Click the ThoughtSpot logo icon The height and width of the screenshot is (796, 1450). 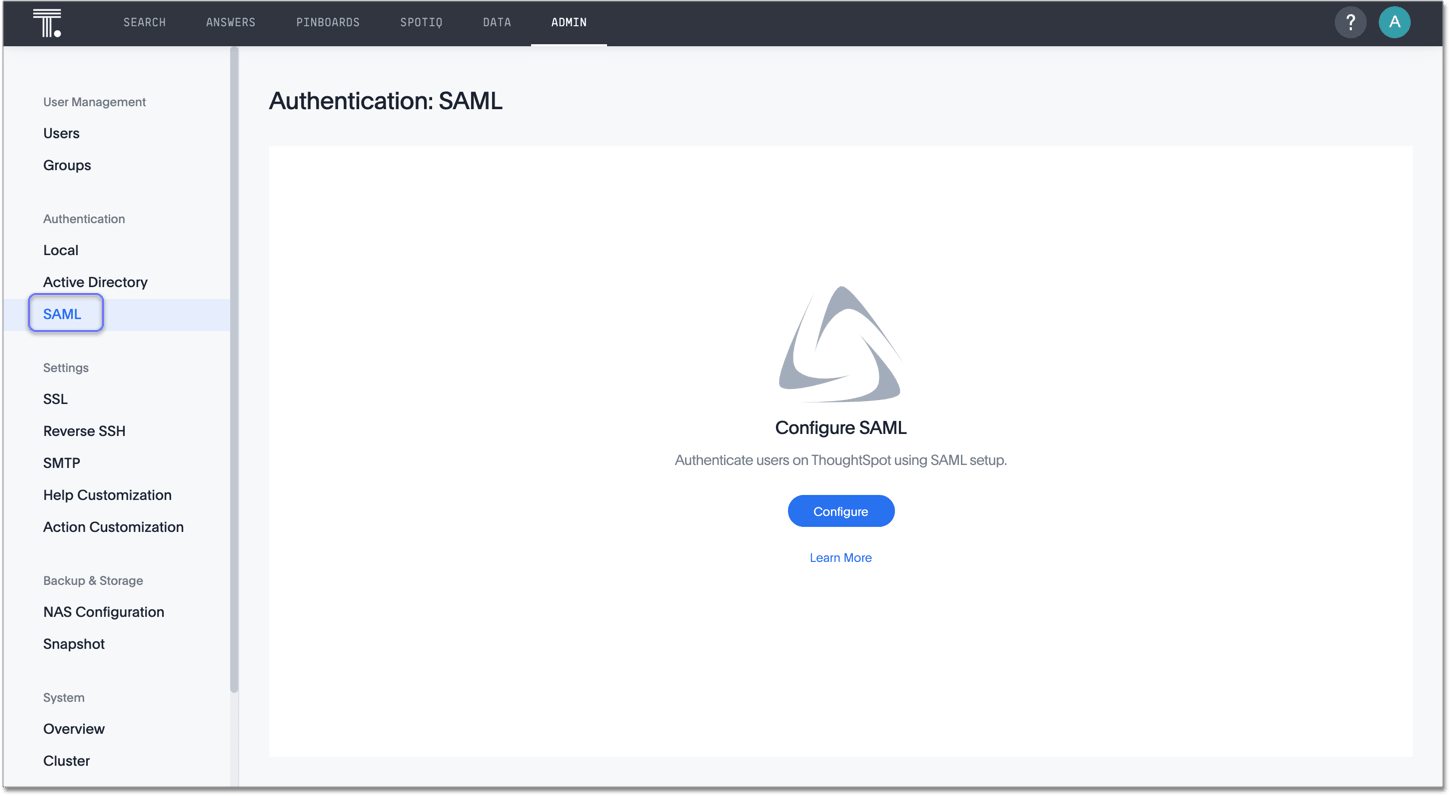point(47,22)
